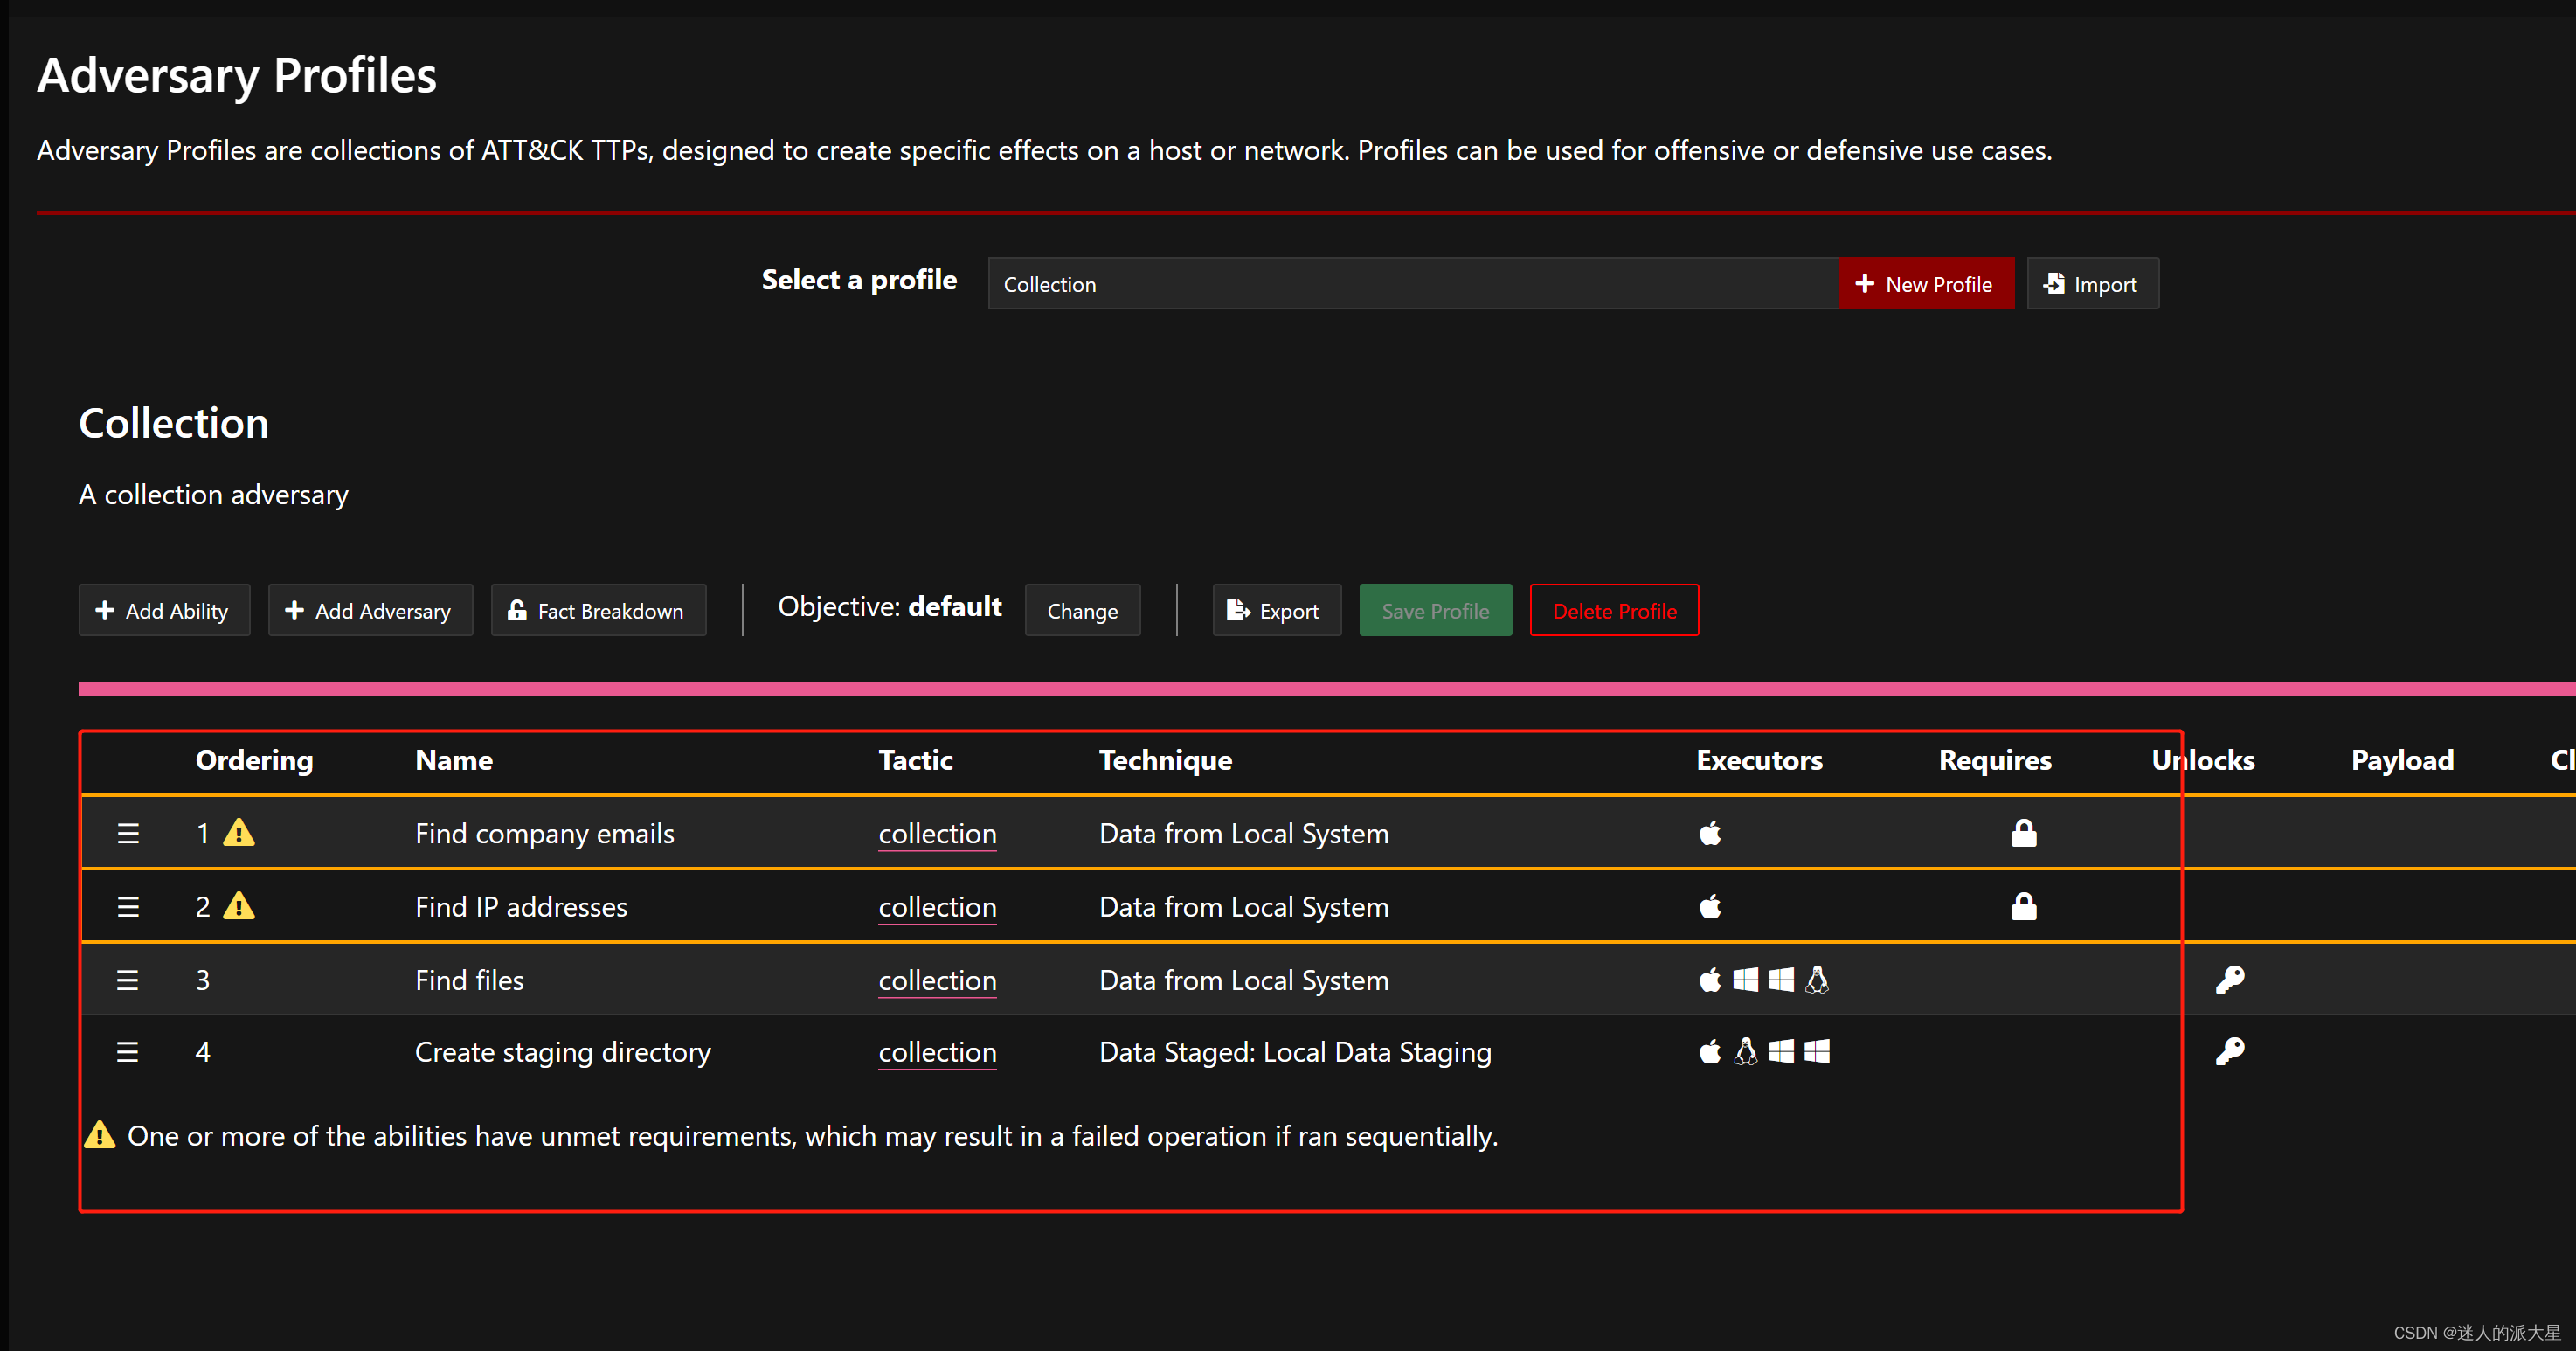The width and height of the screenshot is (2576, 1351).
Task: Click Change objective button
Action: point(1082,611)
